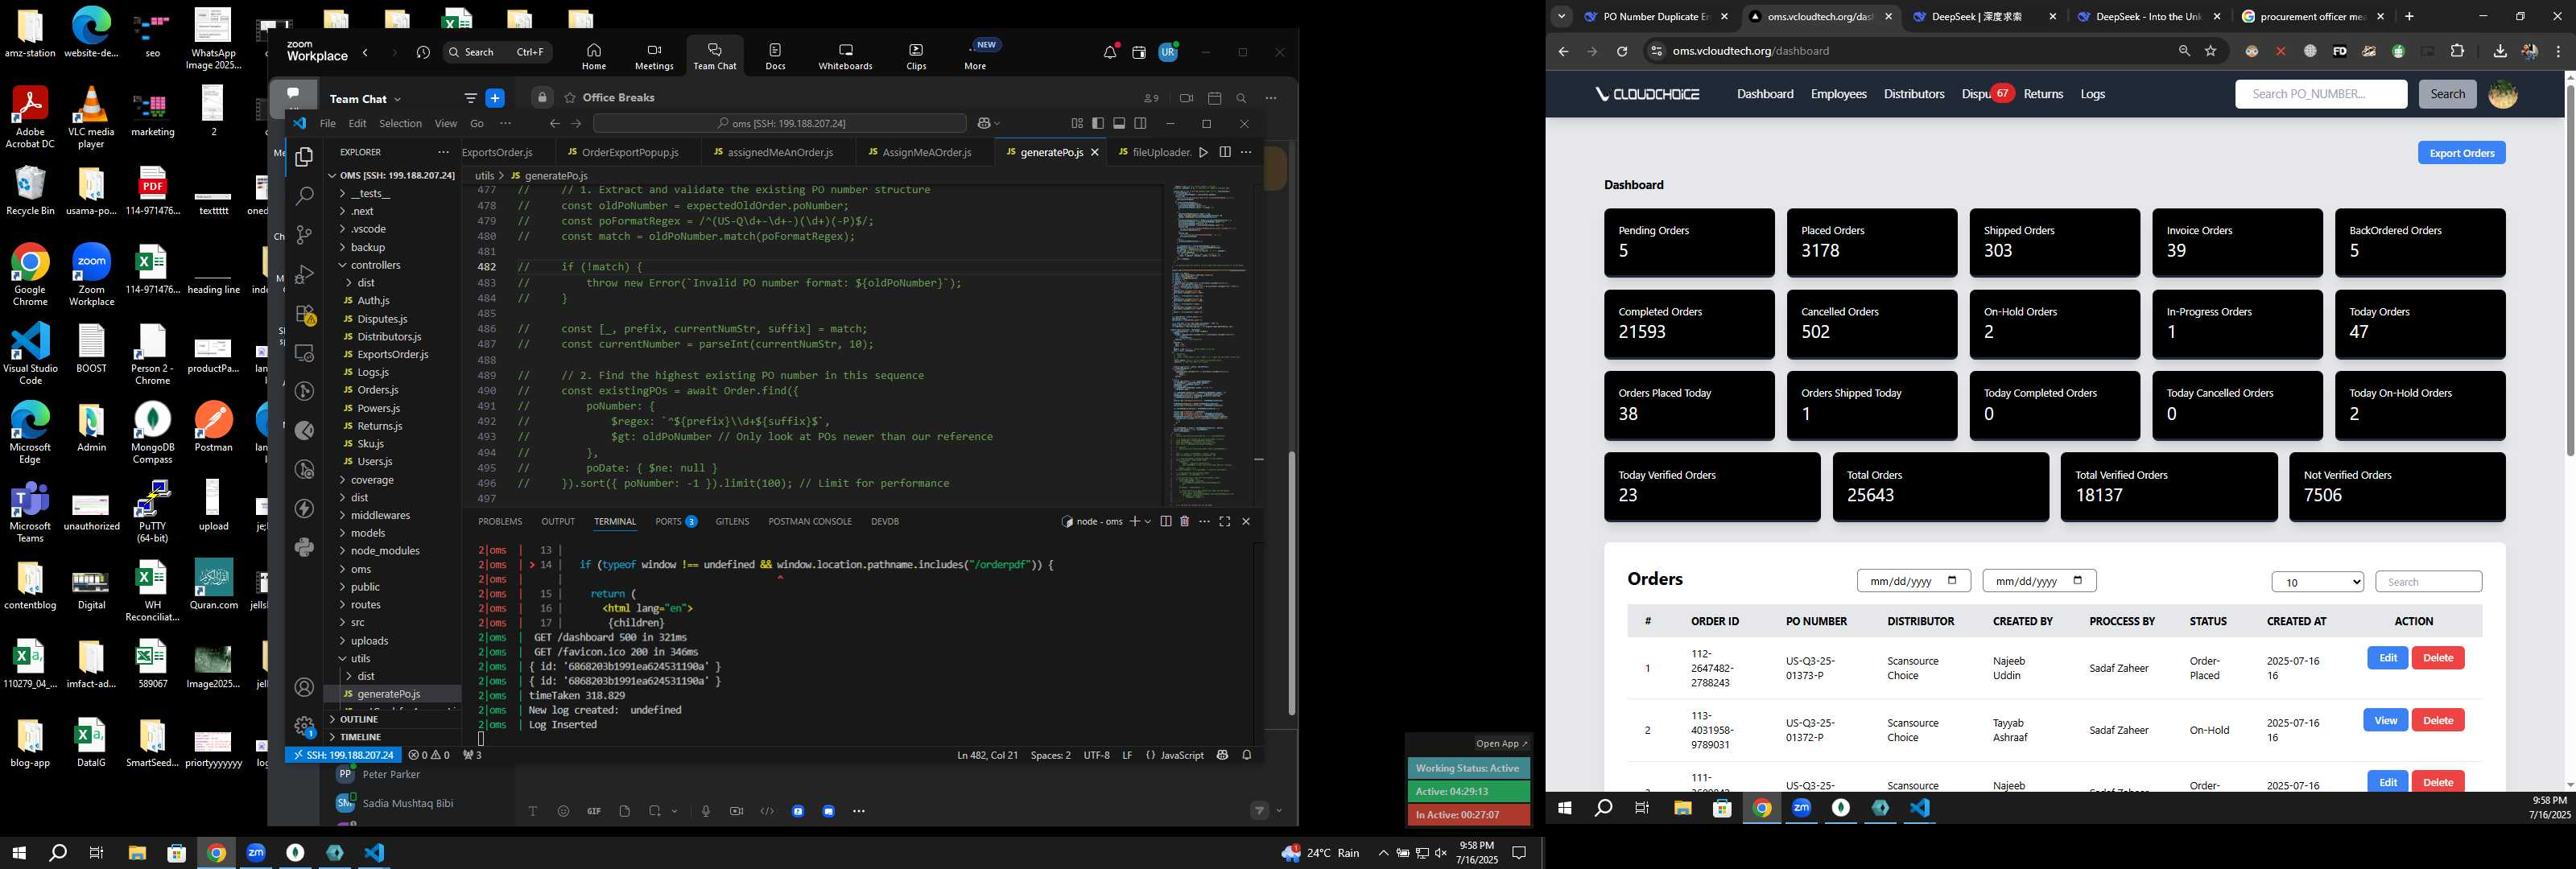The image size is (2576, 869).
Task: Open Zoom history clock icon
Action: click(423, 52)
